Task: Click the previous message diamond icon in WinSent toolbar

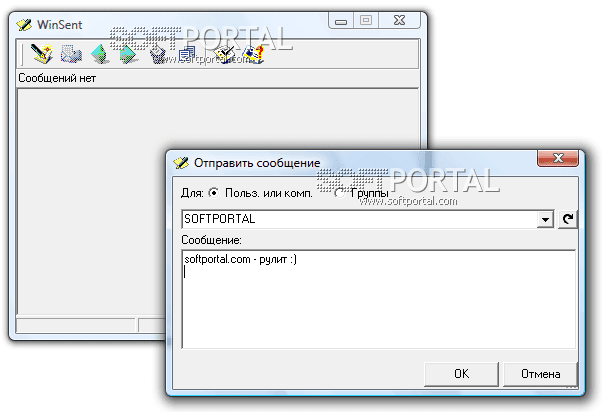Action: click(100, 54)
